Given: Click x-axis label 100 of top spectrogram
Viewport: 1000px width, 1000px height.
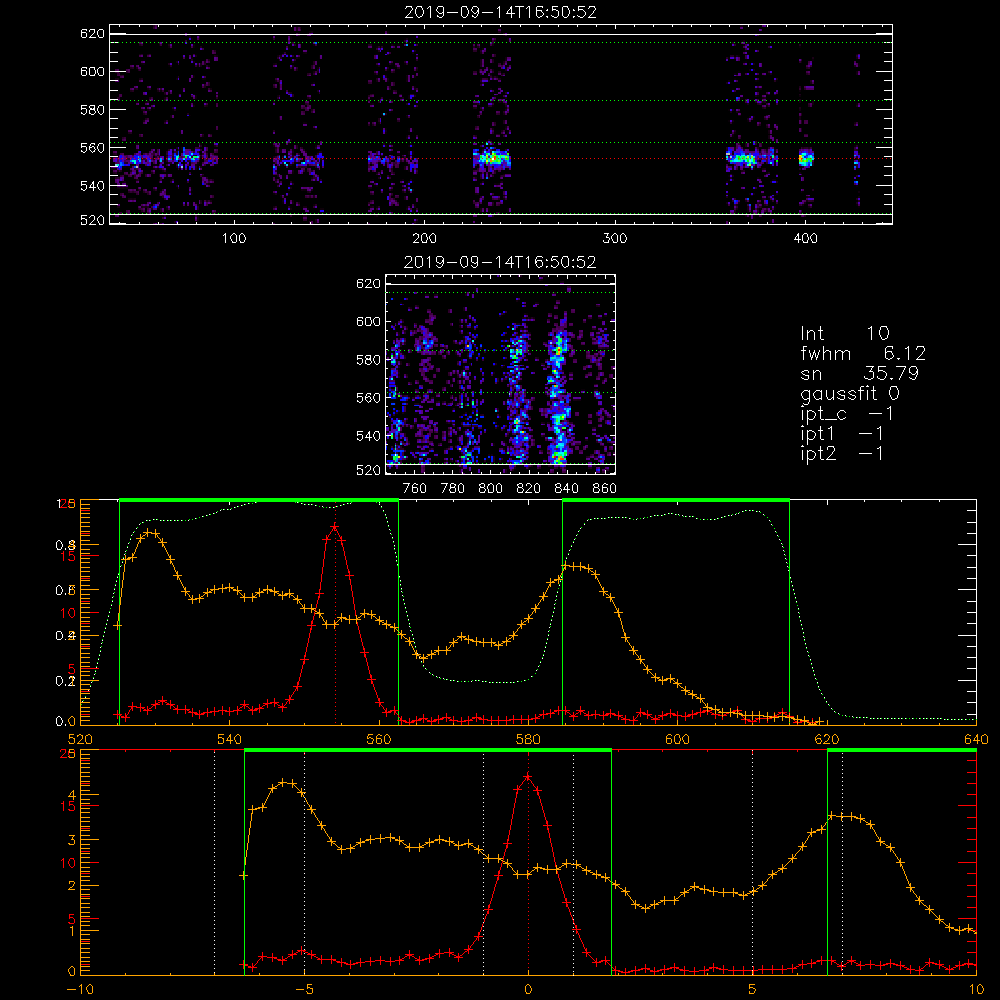Looking at the screenshot, I should point(234,238).
